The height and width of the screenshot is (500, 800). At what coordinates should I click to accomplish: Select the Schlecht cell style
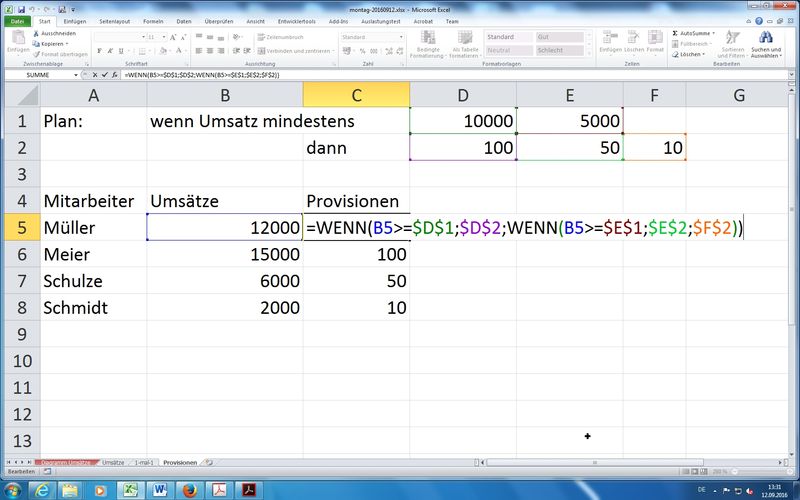click(556, 49)
